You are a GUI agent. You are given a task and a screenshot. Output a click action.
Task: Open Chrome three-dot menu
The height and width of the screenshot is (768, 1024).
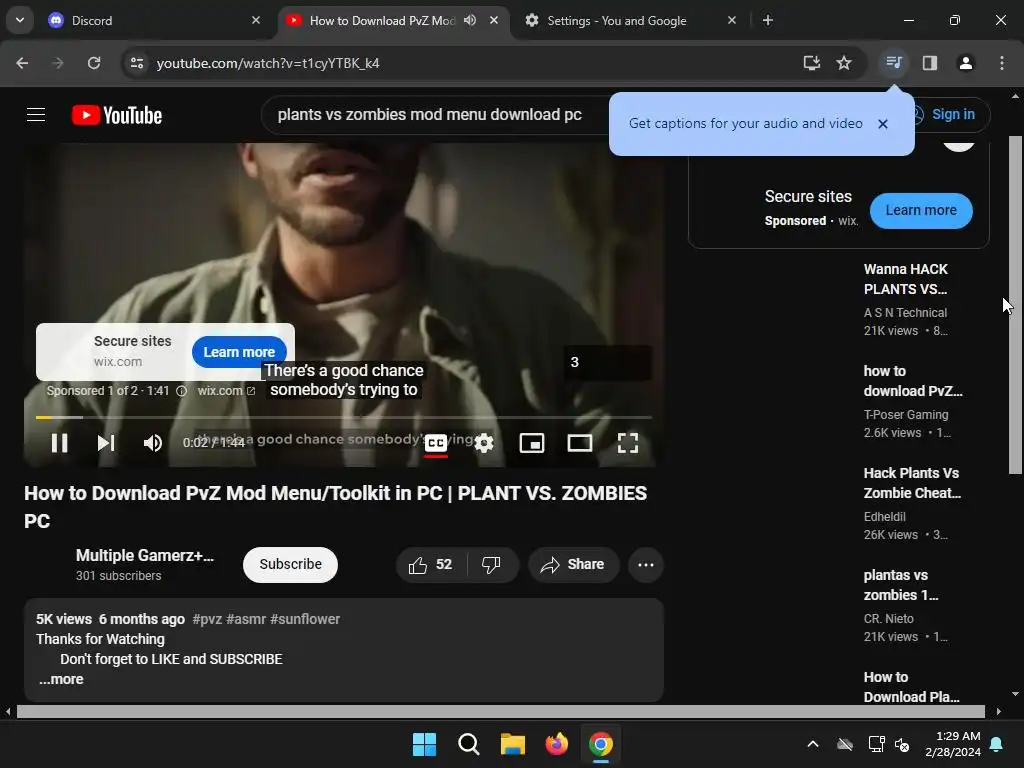[1002, 63]
